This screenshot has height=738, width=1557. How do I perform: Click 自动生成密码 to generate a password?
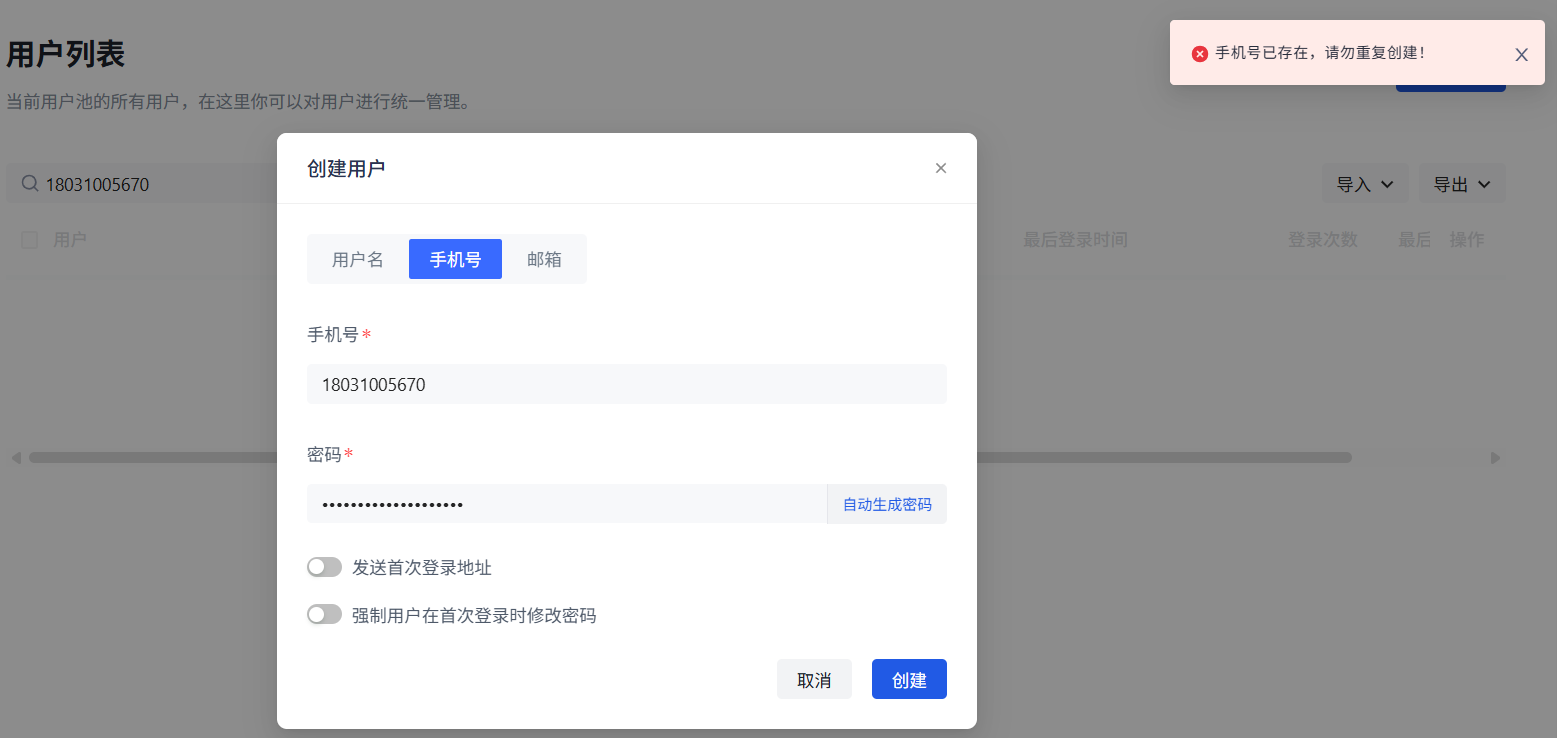886,504
